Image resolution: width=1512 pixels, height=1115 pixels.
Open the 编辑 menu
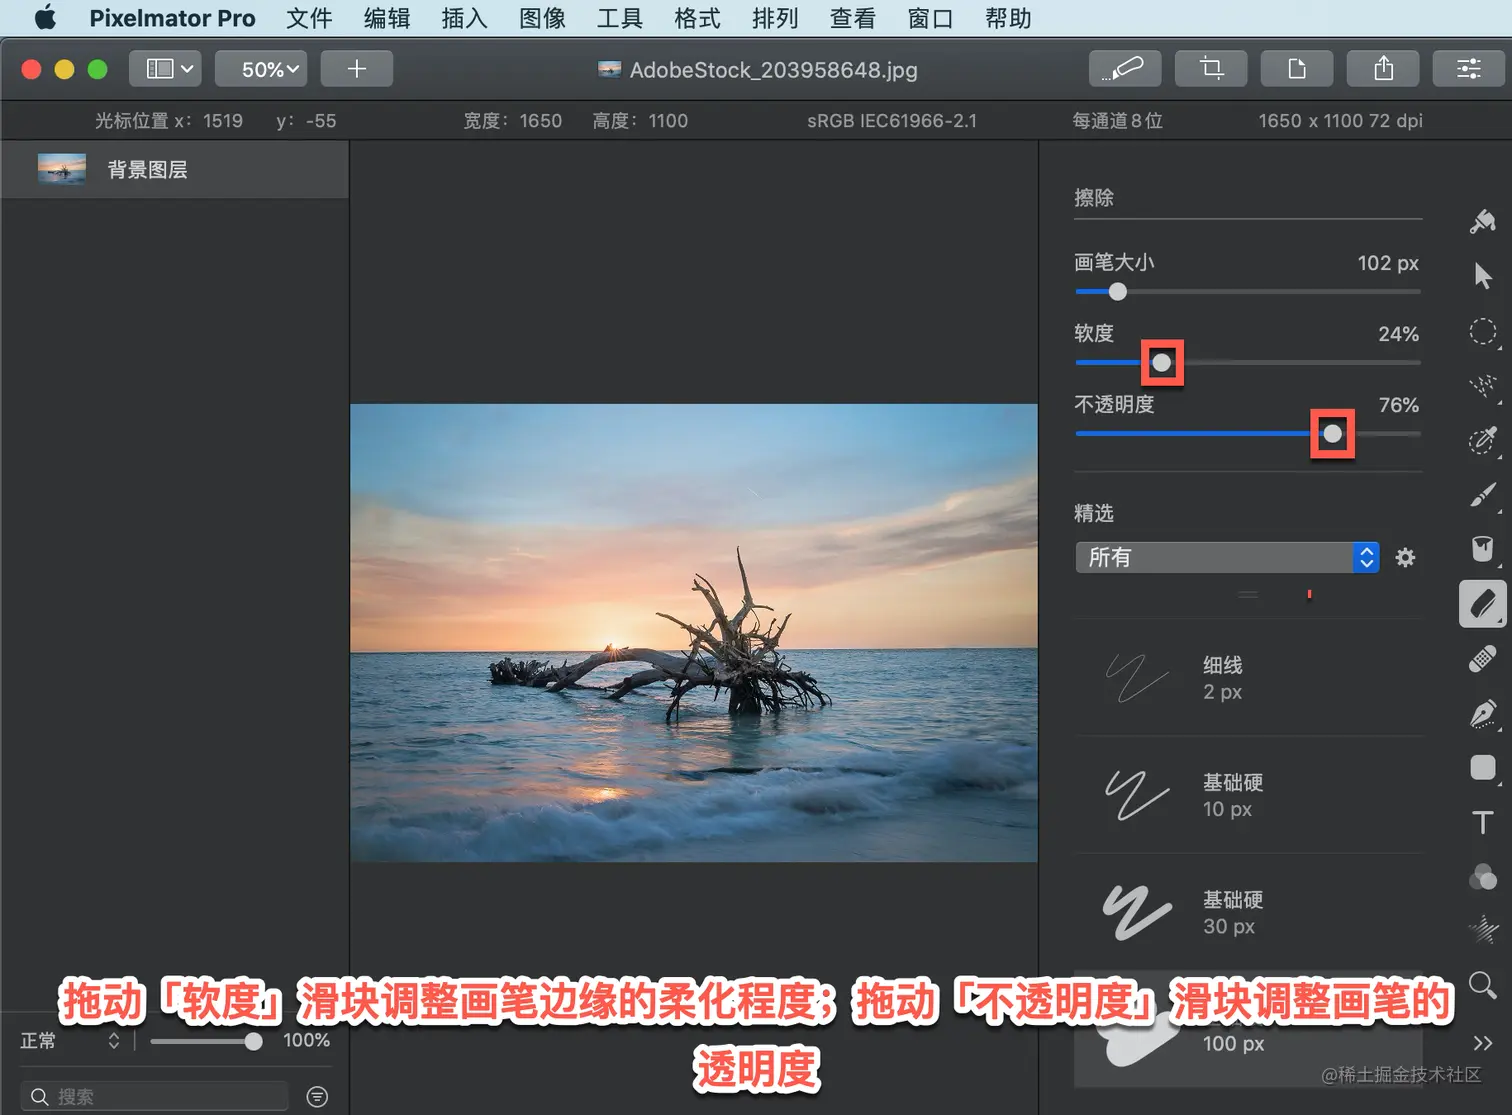[387, 18]
